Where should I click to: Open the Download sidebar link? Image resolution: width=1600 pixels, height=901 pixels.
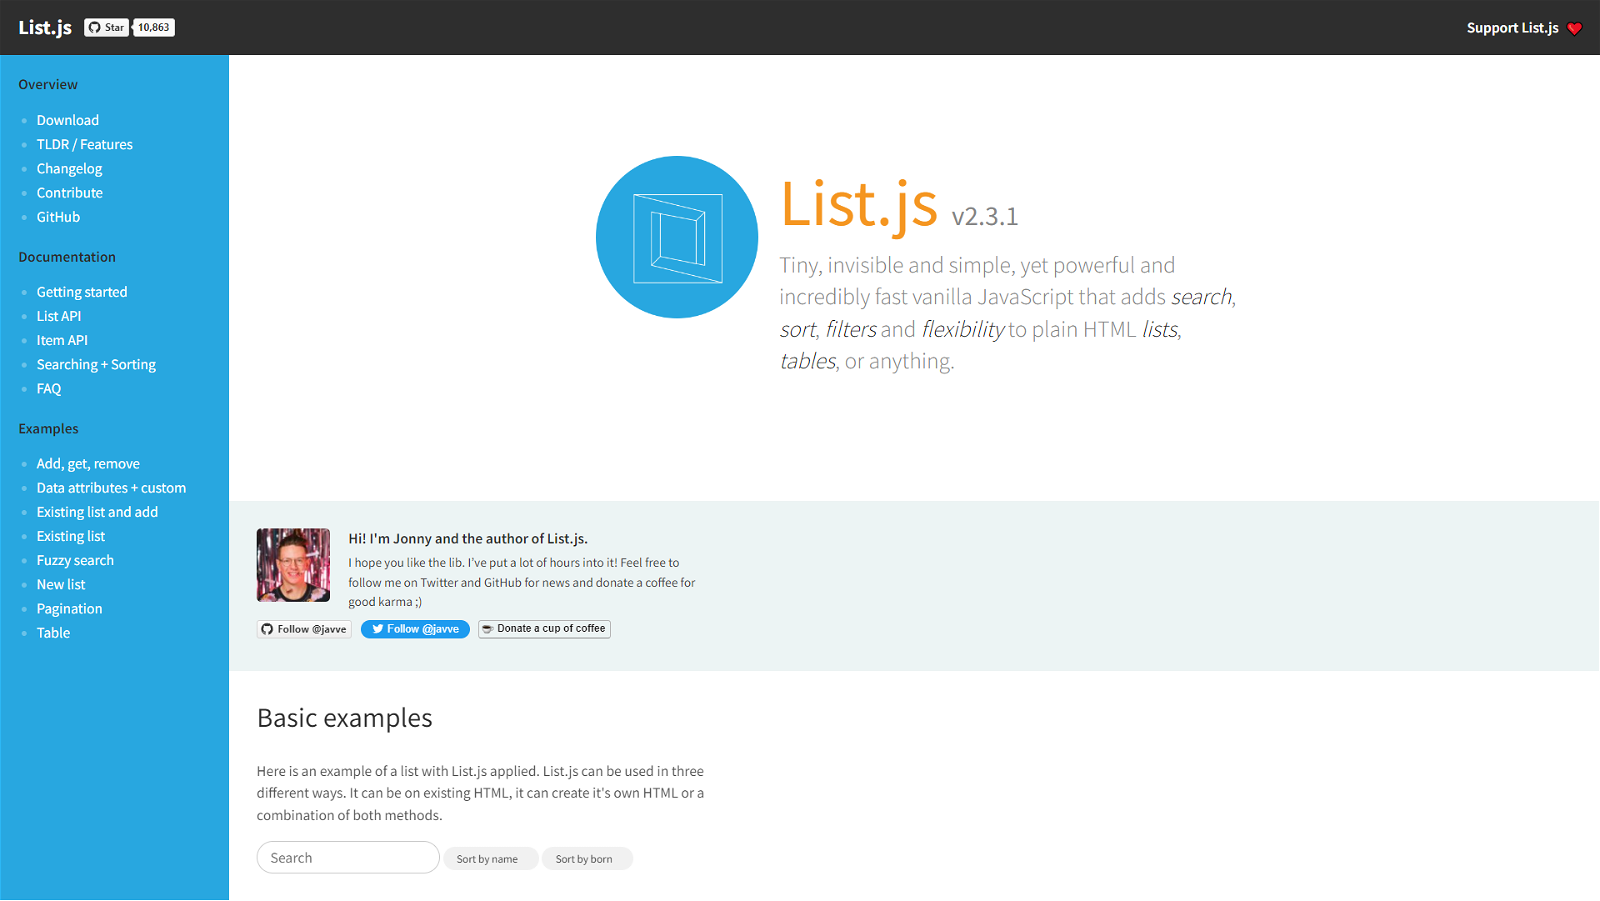[68, 120]
